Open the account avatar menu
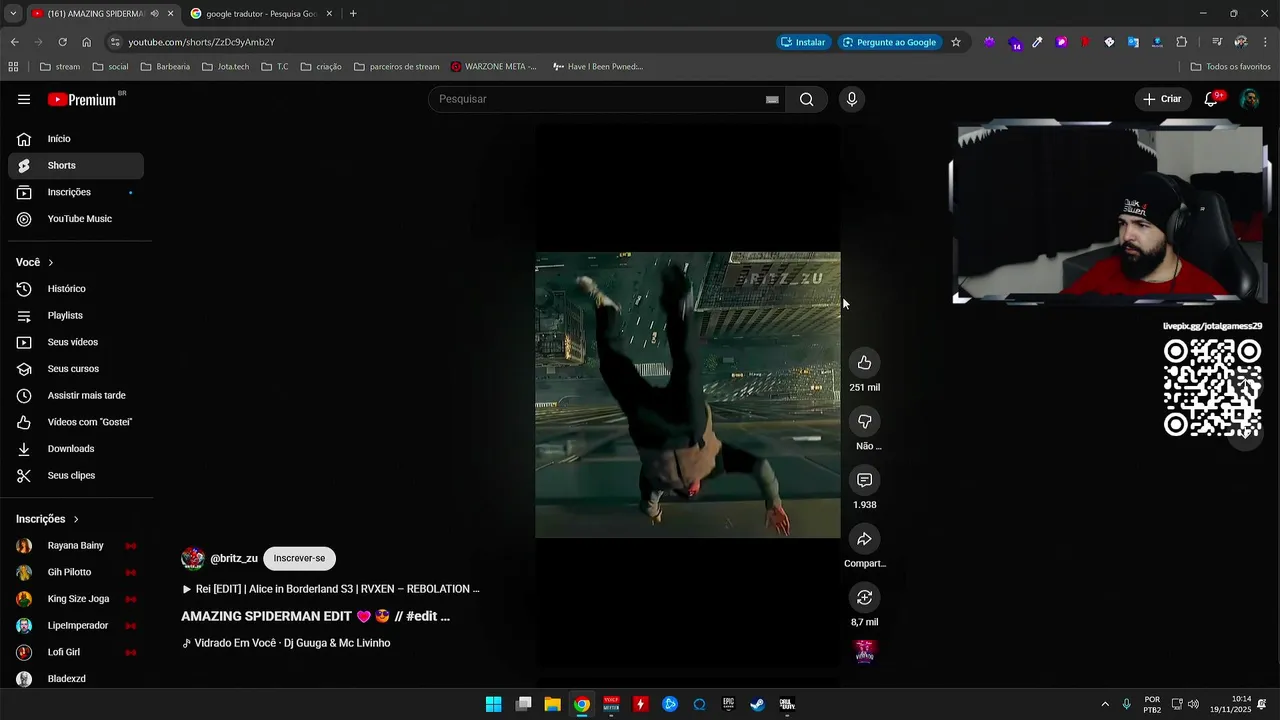1280x720 pixels. pos(1249,99)
